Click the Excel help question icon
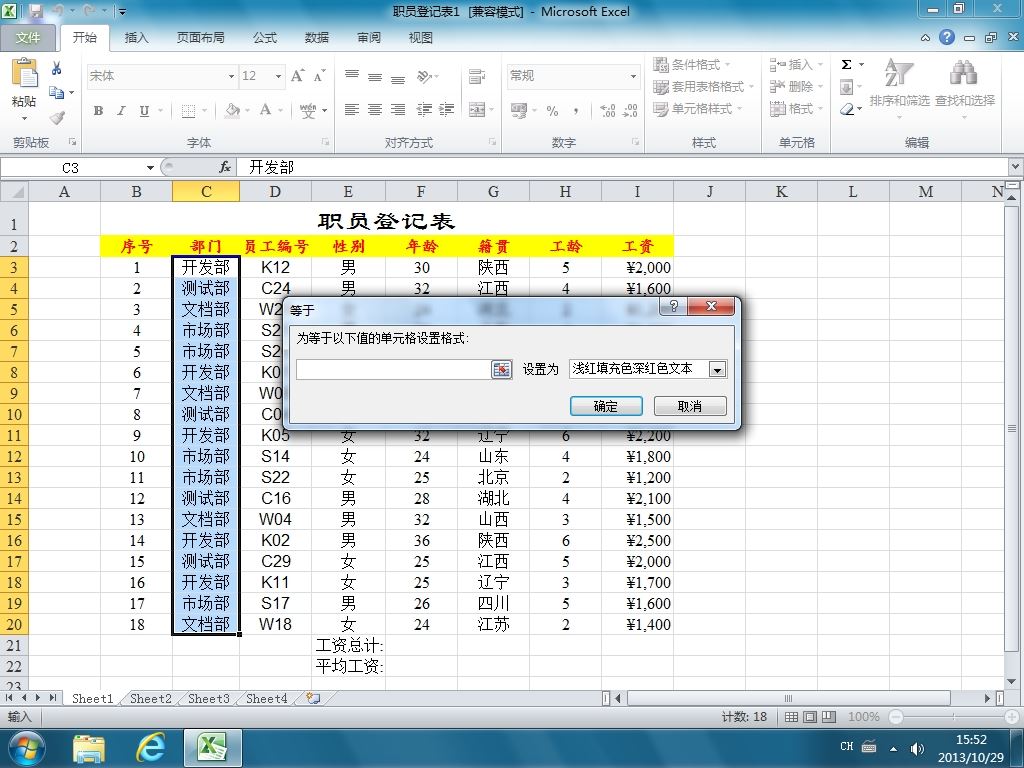 (947, 37)
